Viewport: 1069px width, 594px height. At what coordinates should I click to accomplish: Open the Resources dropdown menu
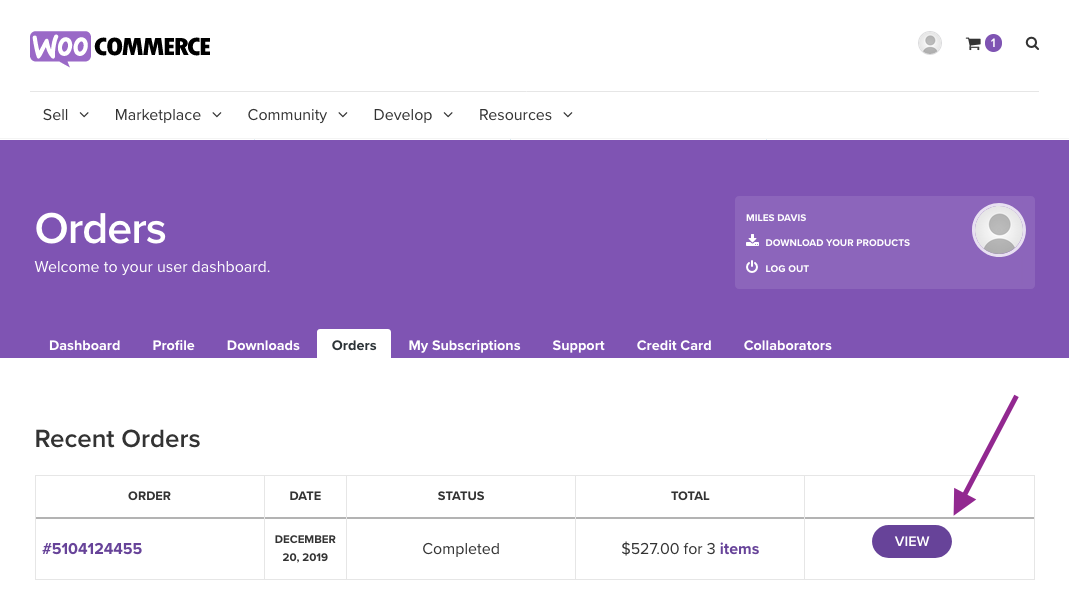click(x=525, y=115)
